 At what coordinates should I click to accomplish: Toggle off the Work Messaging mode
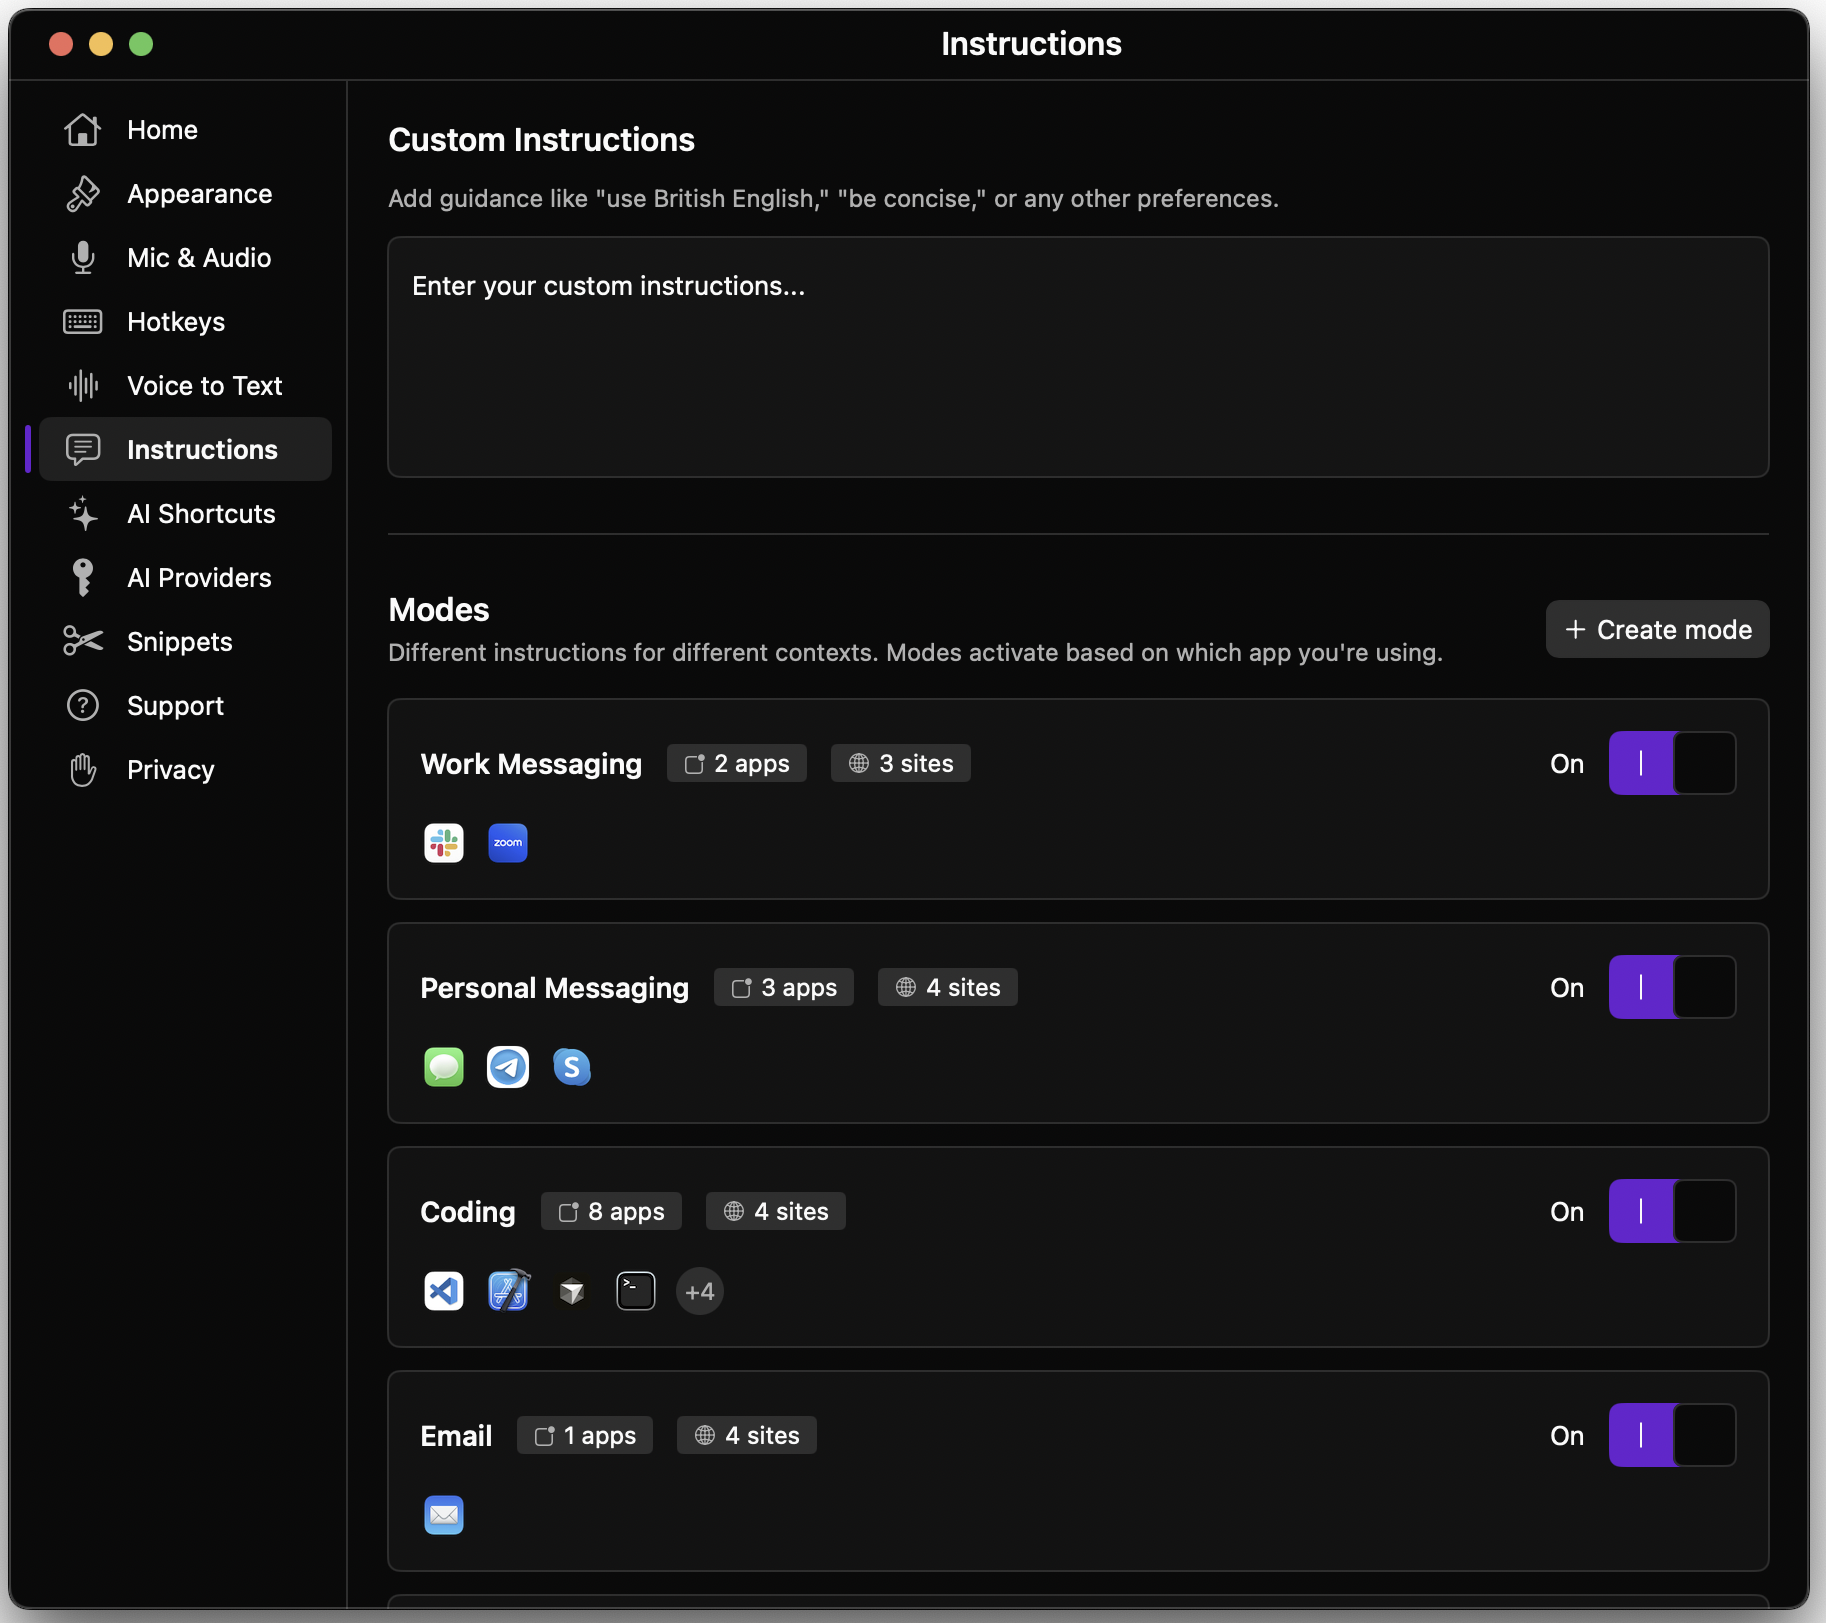1671,763
